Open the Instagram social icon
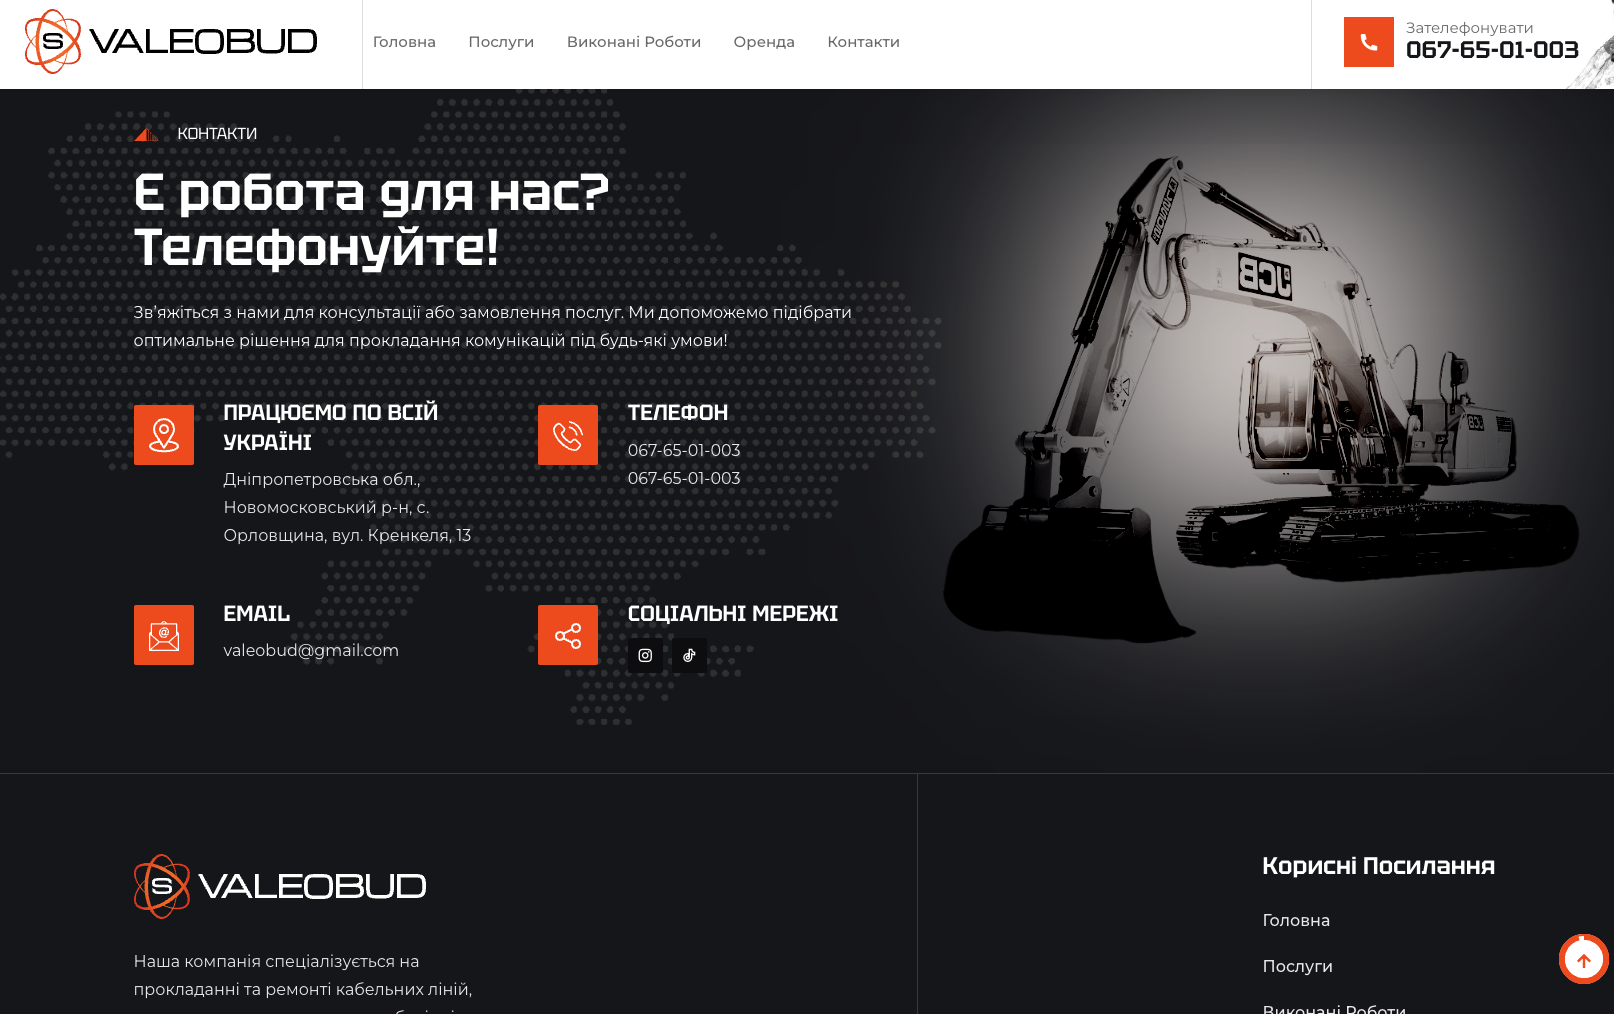1614x1014 pixels. pyautogui.click(x=645, y=656)
